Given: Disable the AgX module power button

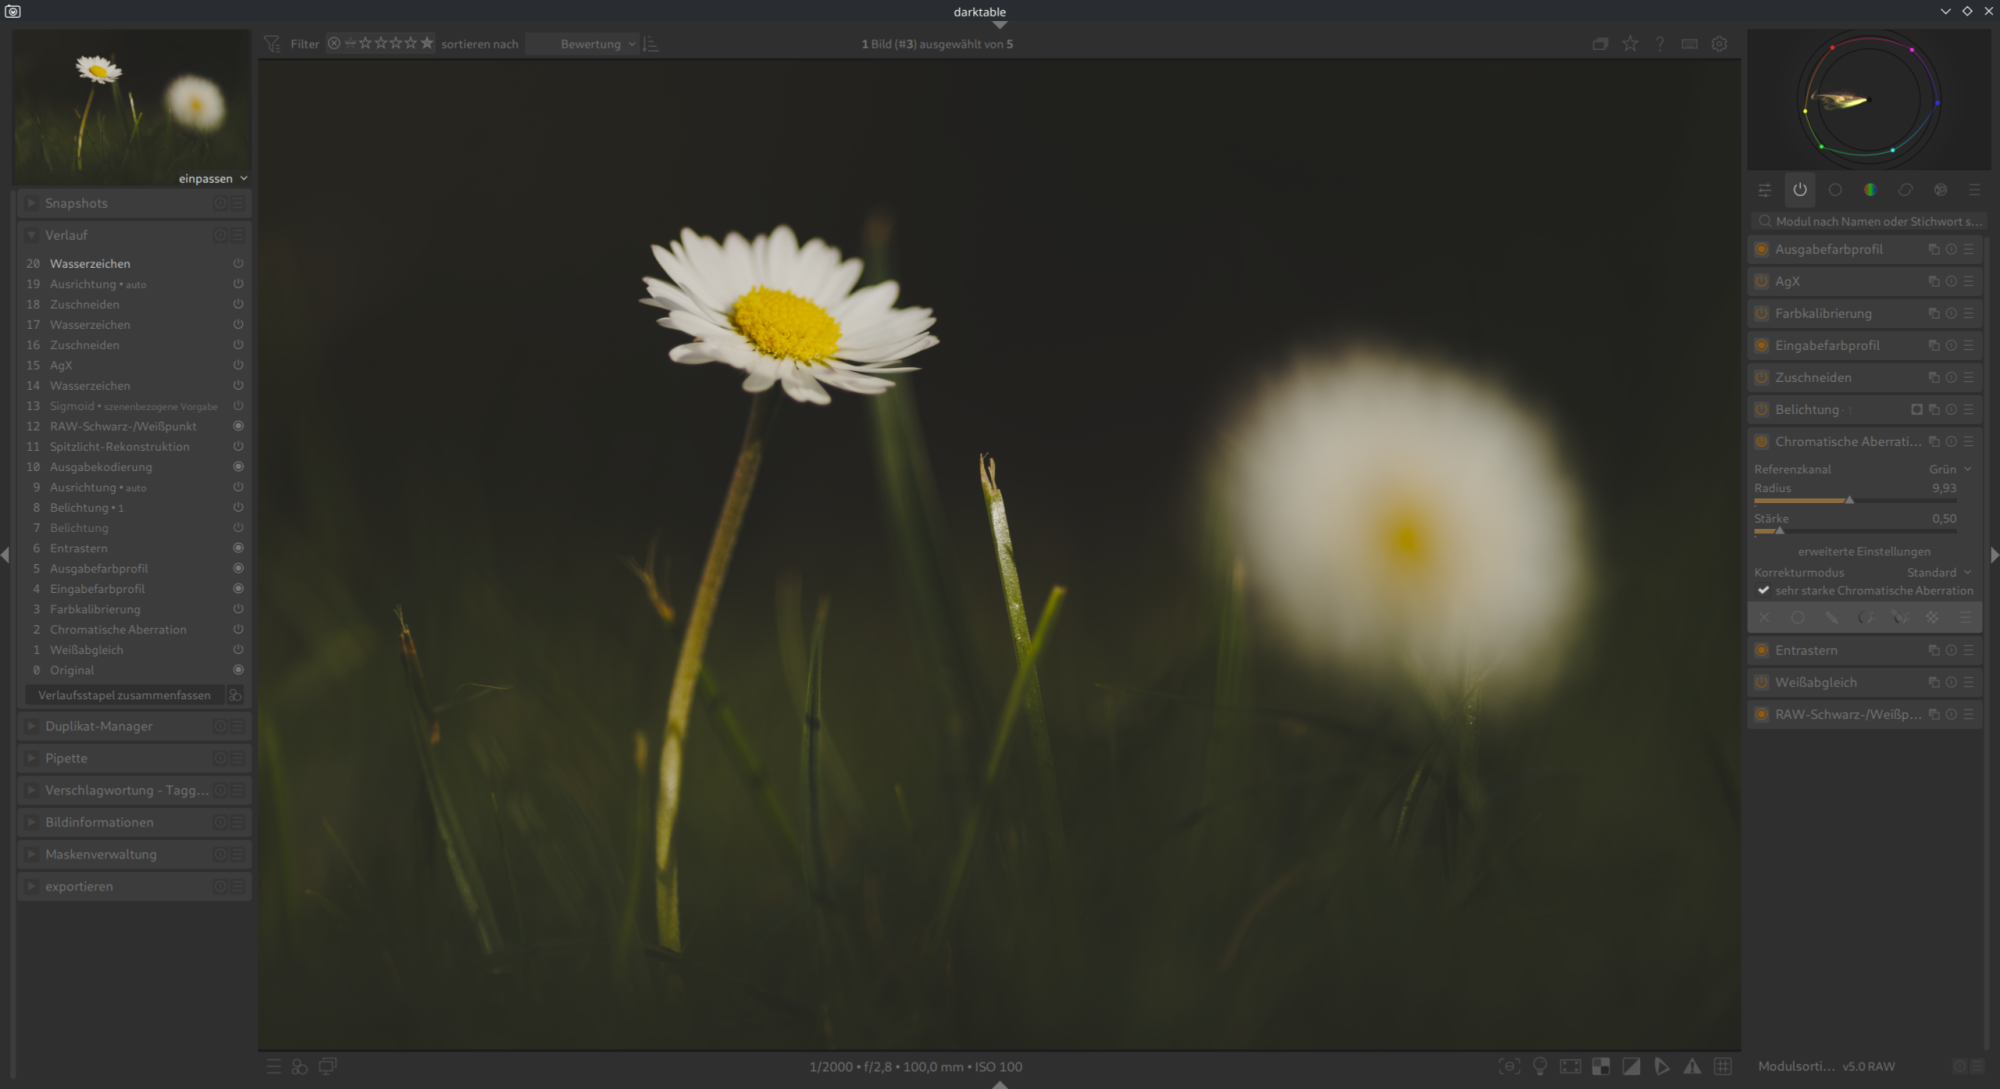Looking at the screenshot, I should click(1761, 282).
